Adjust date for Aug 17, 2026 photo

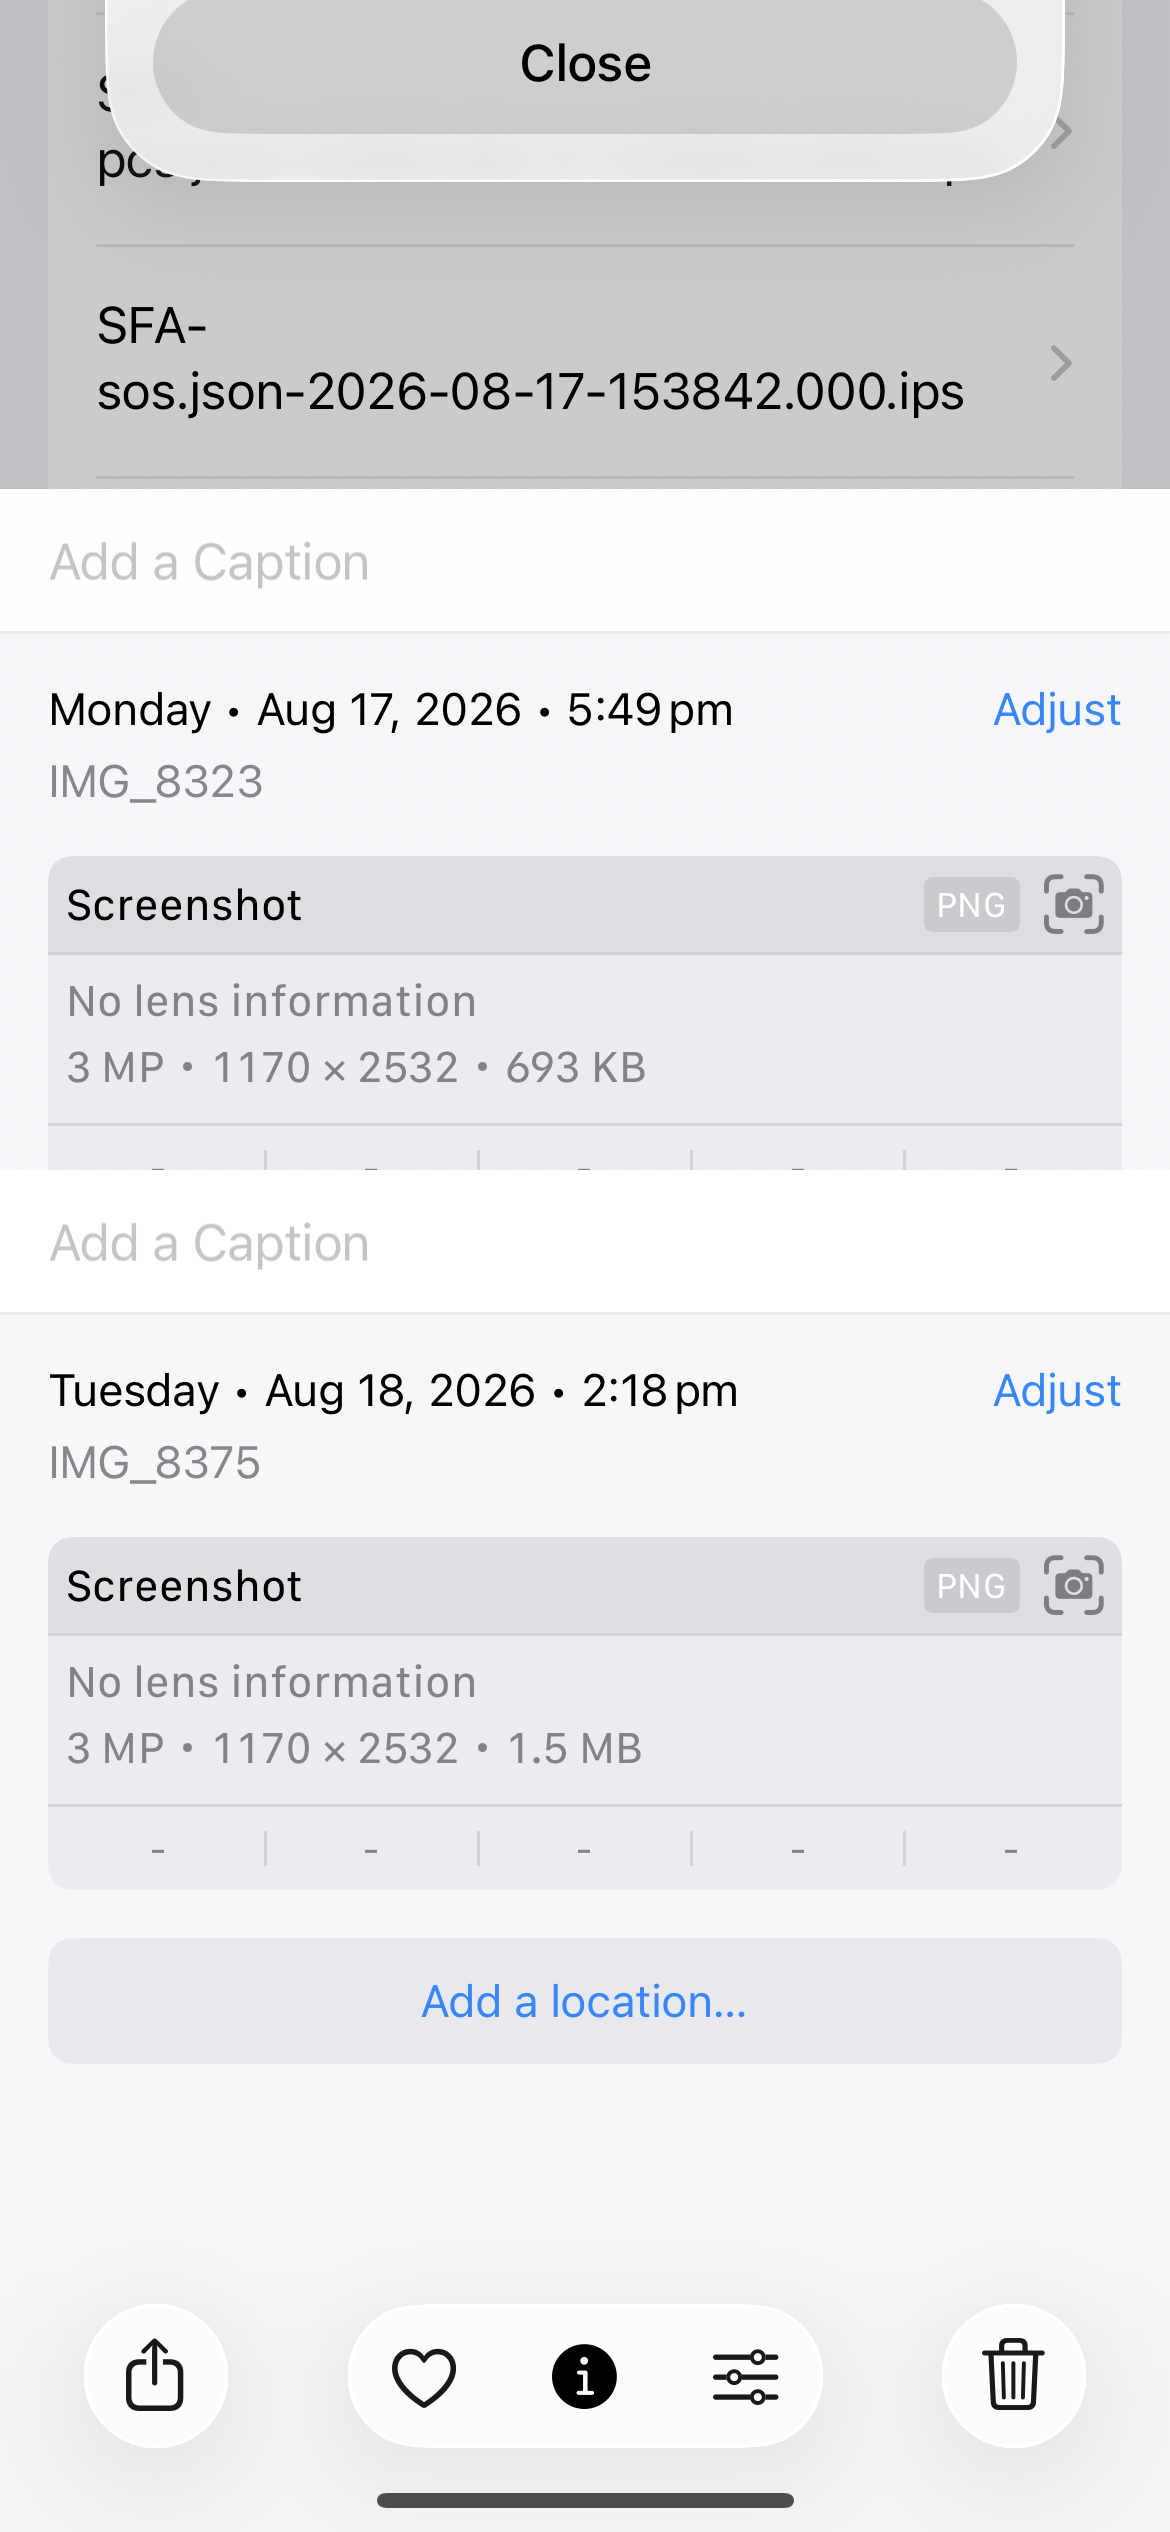click(x=1056, y=710)
